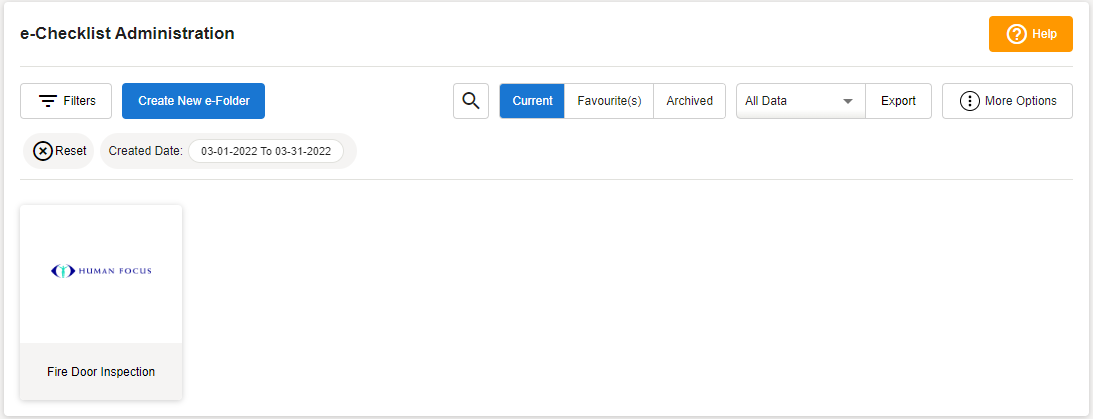Click Create New e-Folder button
This screenshot has height=419, width=1093.
(193, 101)
